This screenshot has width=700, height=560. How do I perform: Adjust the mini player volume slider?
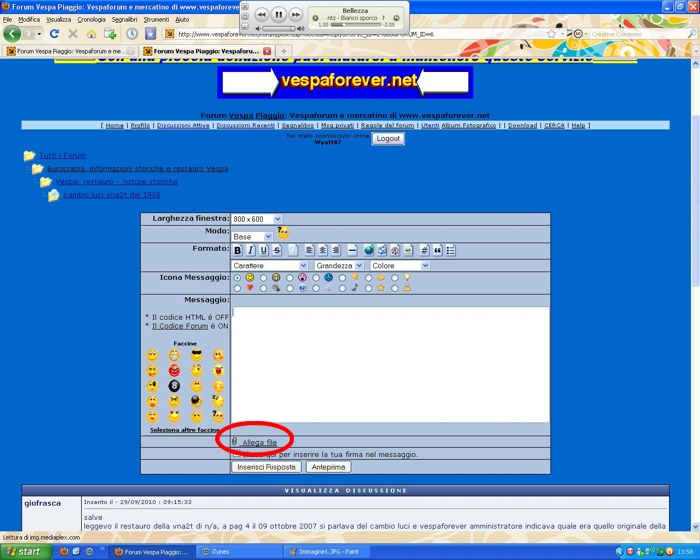[x=279, y=29]
